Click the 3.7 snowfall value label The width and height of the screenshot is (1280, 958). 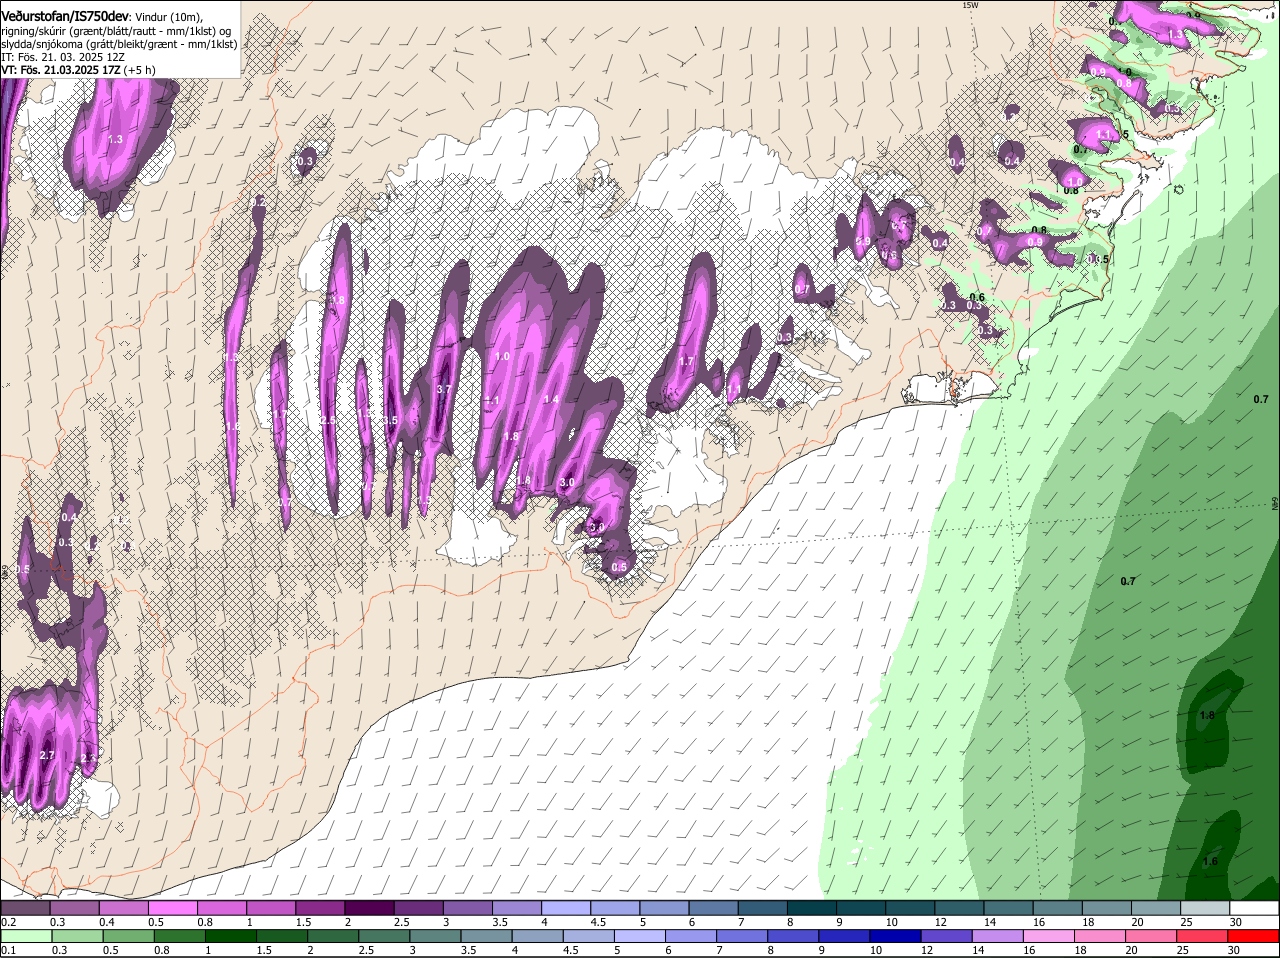(x=445, y=389)
